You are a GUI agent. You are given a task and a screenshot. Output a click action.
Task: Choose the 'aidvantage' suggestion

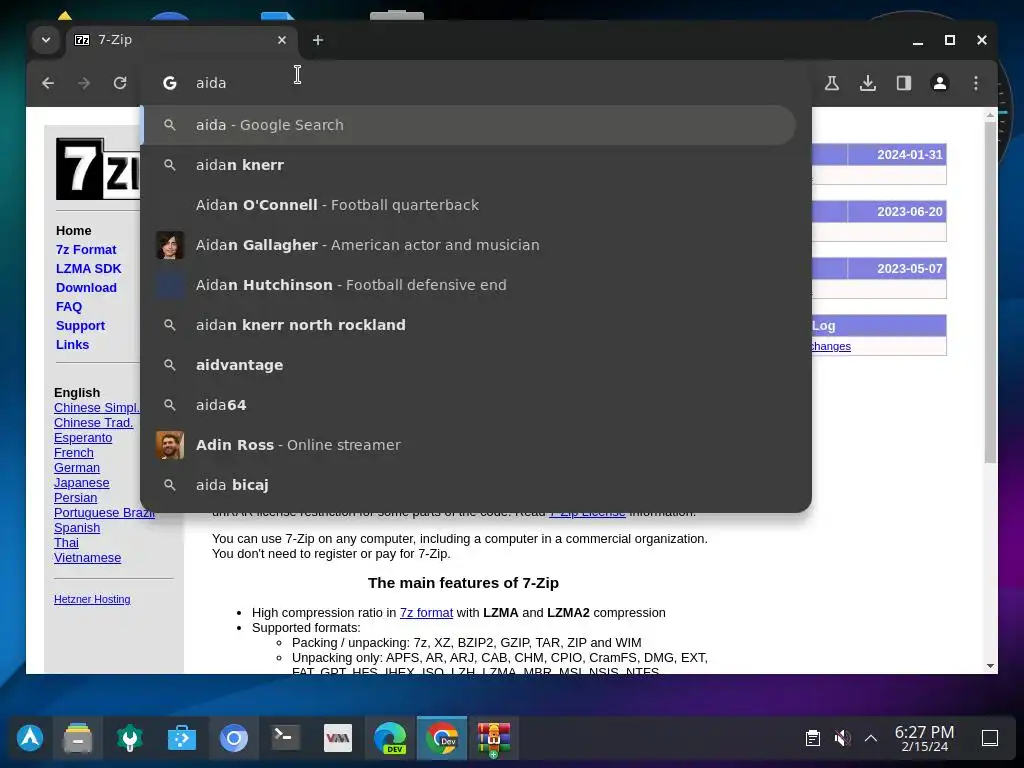tap(468, 365)
